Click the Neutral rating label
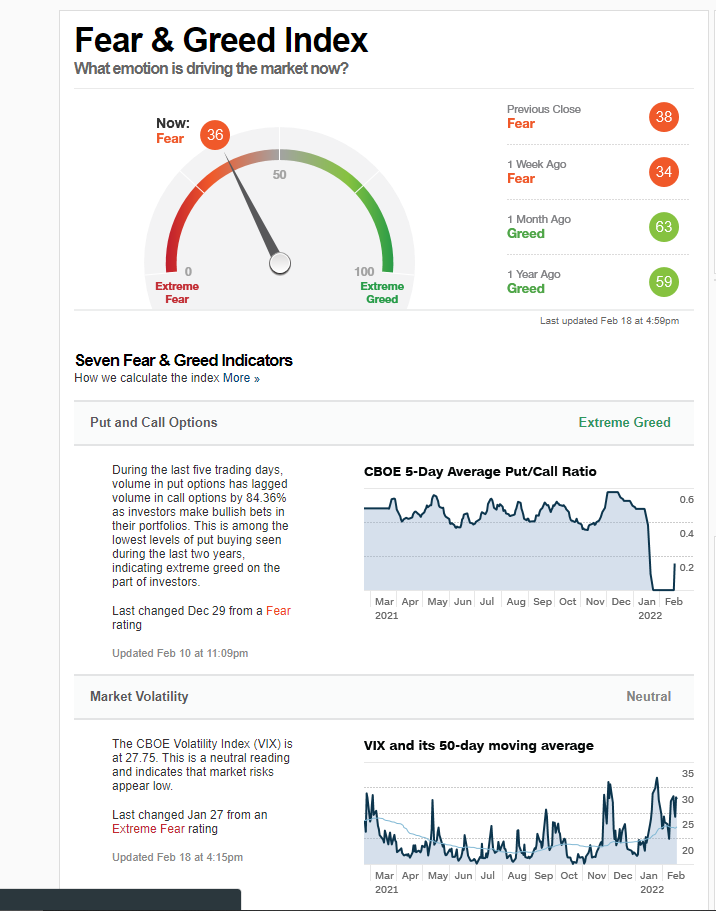Image resolution: width=716 pixels, height=911 pixels. point(648,696)
